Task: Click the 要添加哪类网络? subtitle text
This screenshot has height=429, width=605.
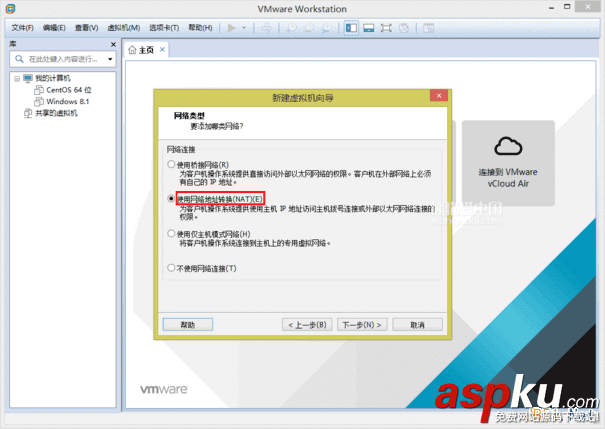Action: (217, 126)
